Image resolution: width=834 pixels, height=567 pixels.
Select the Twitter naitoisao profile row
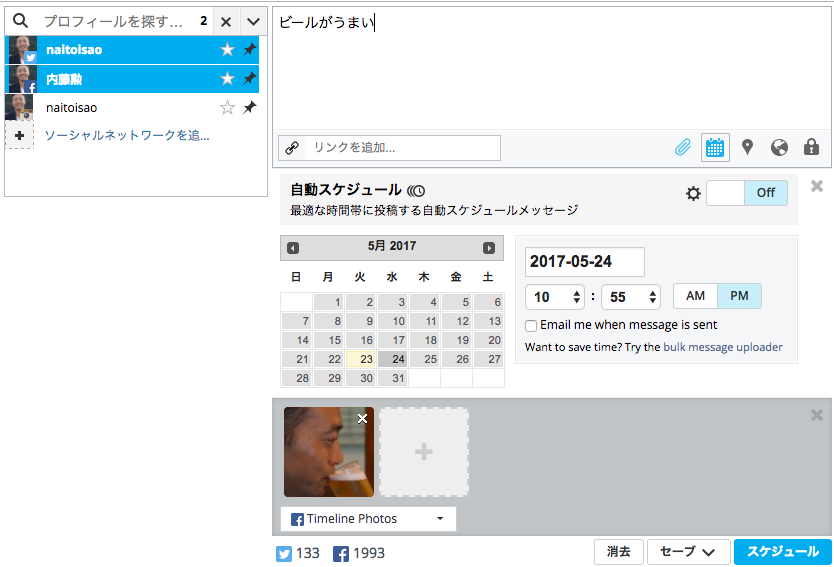[x=132, y=50]
